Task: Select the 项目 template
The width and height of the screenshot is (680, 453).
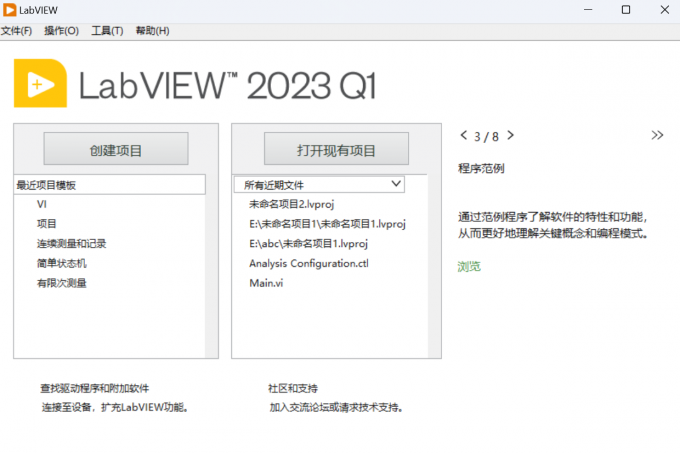Action: 46,224
